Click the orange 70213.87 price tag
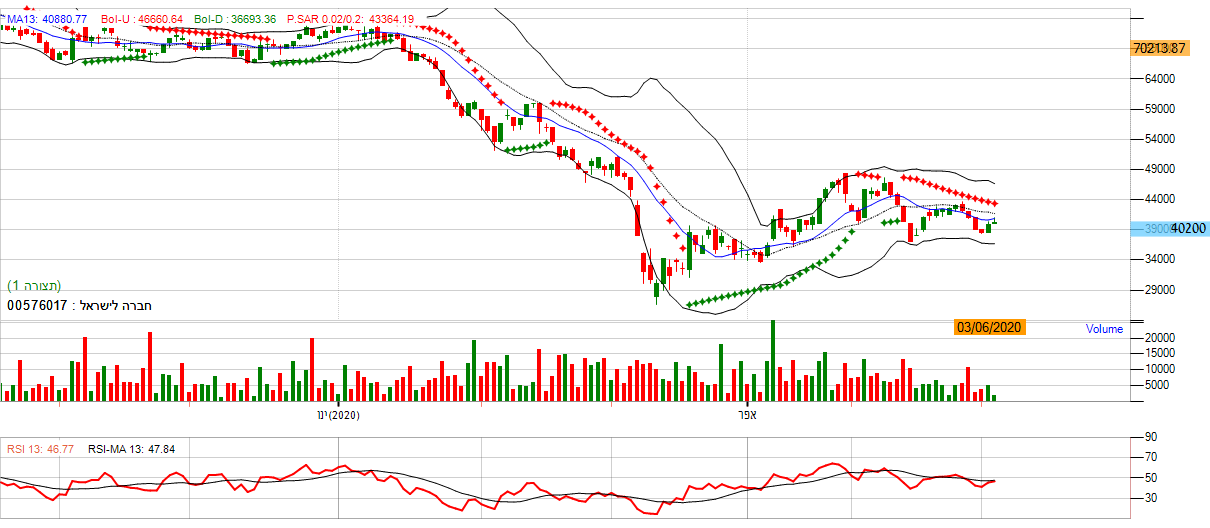Screen dimensions: 1210x528 1159,48
